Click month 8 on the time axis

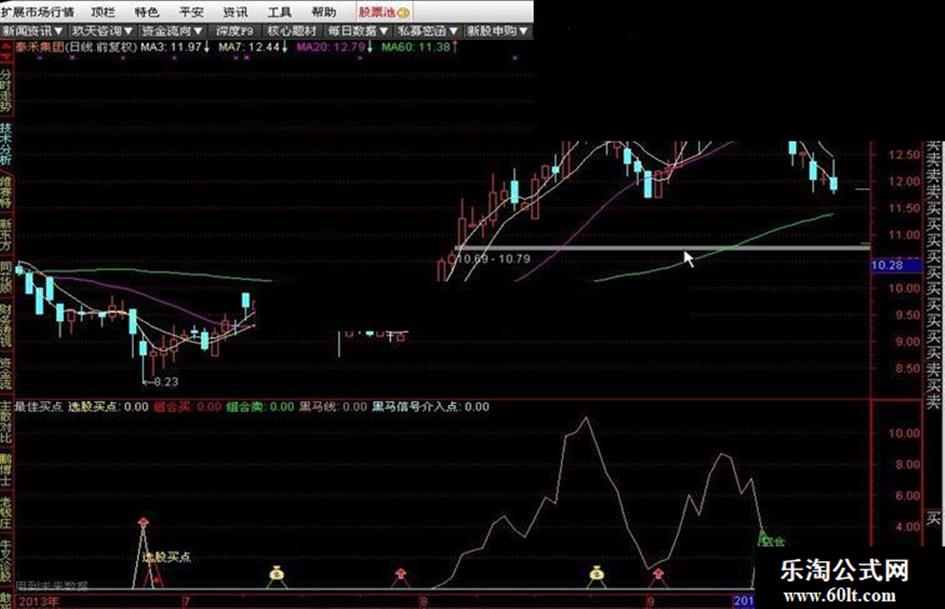point(424,601)
